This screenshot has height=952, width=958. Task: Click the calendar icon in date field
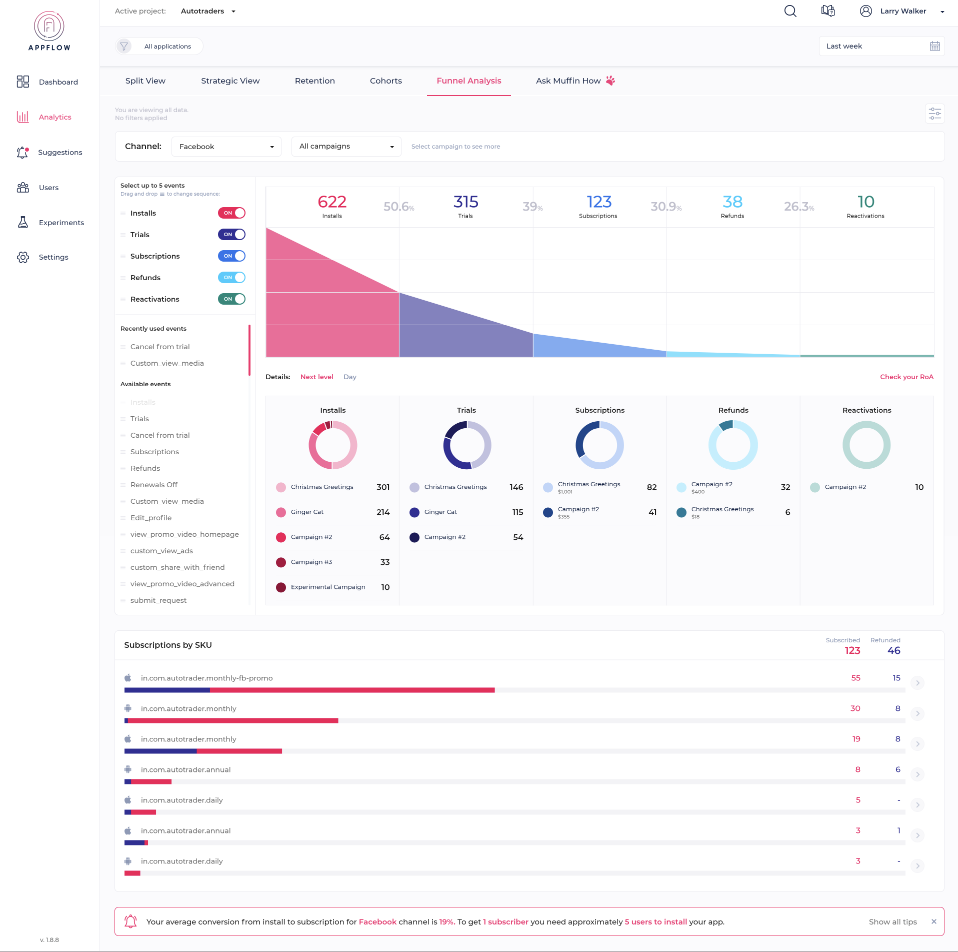[934, 46]
